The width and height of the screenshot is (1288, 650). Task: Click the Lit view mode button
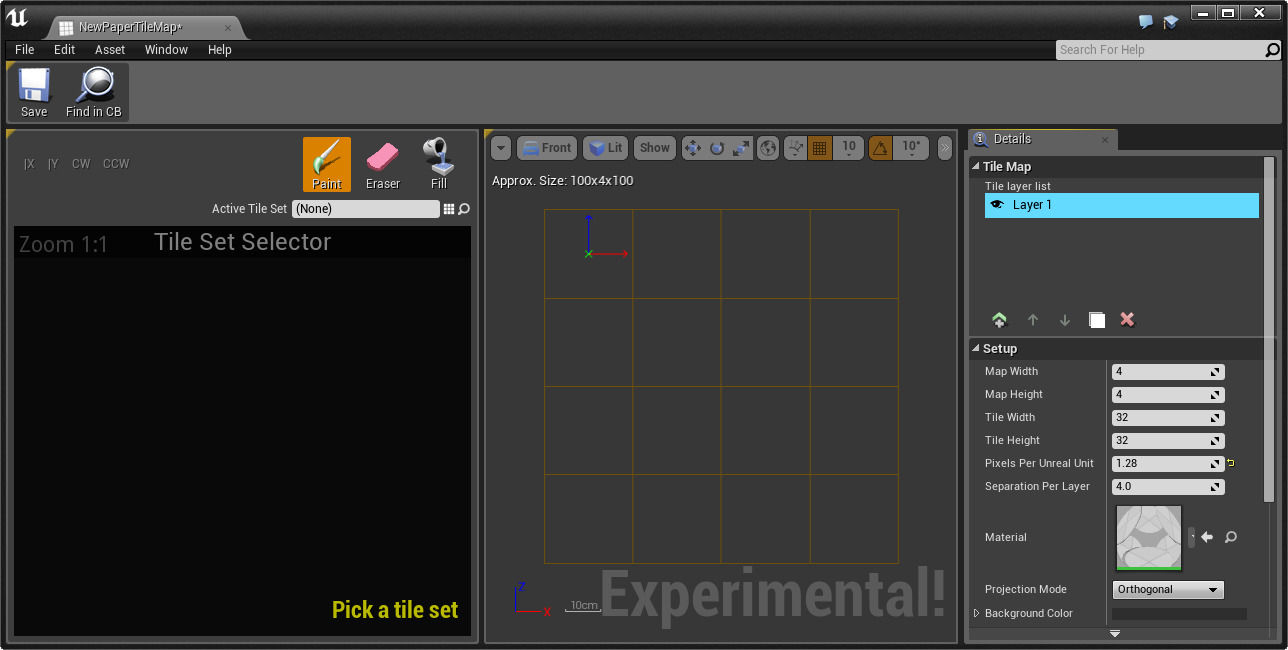click(x=605, y=148)
